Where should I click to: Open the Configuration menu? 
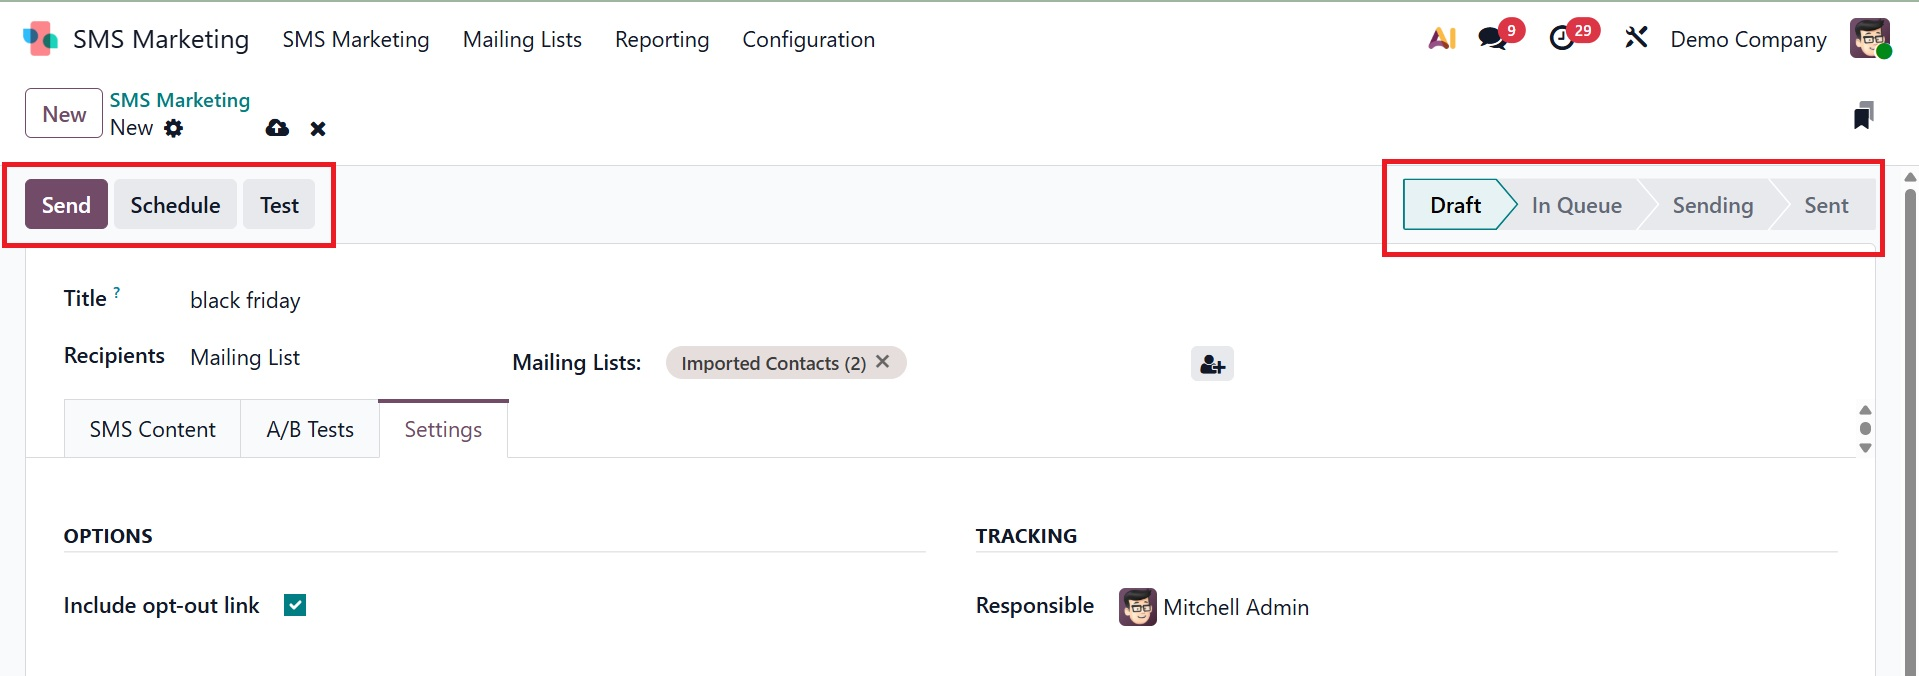[x=808, y=40]
